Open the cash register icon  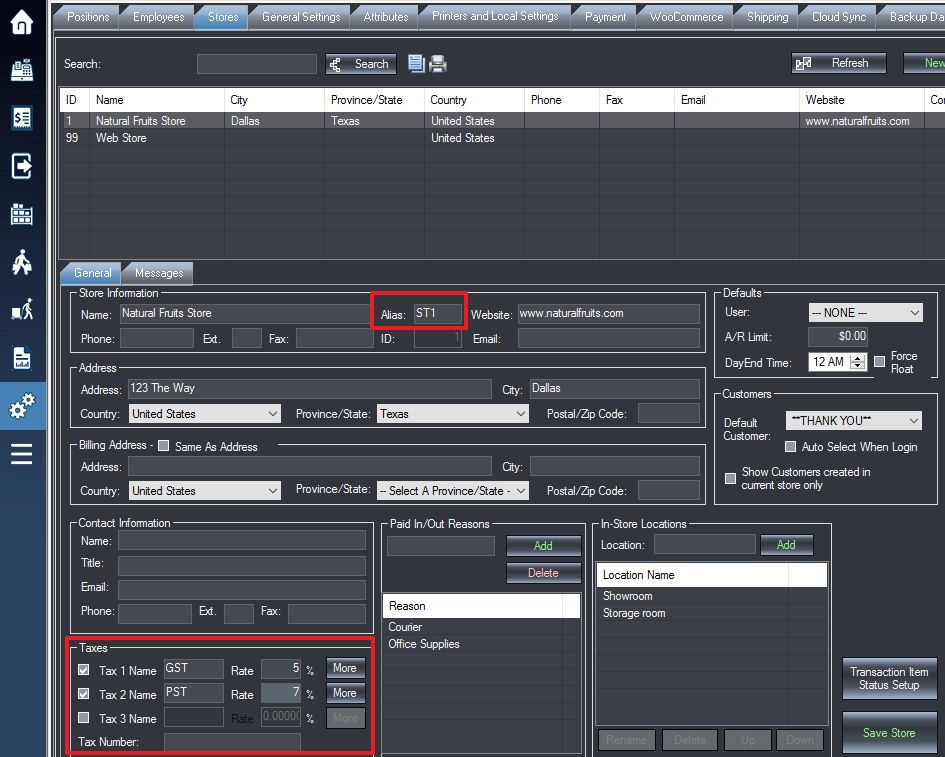pos(22,70)
